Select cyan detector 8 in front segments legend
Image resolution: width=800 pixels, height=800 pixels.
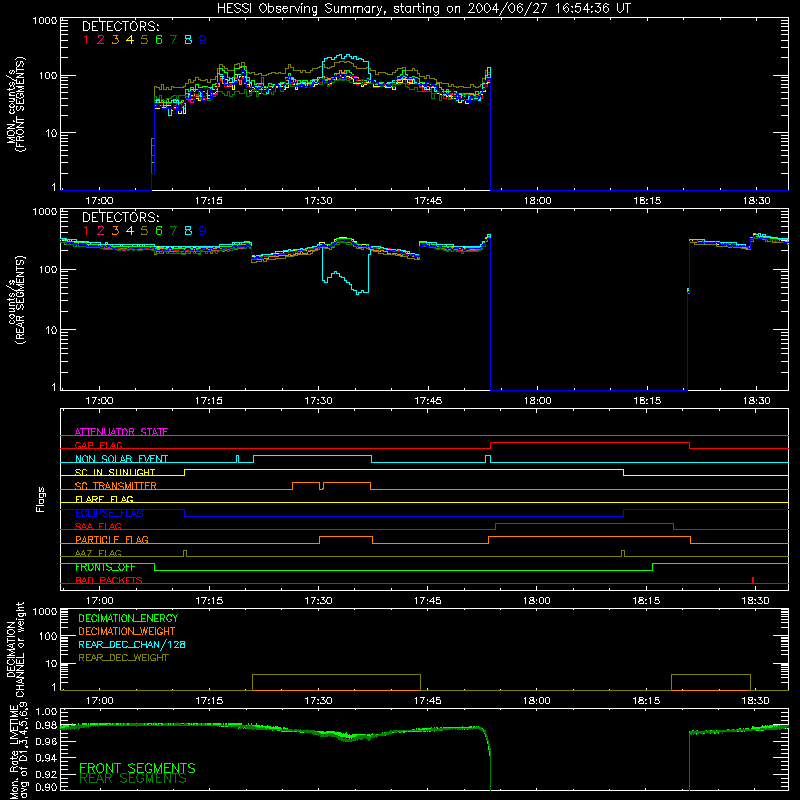coord(188,40)
